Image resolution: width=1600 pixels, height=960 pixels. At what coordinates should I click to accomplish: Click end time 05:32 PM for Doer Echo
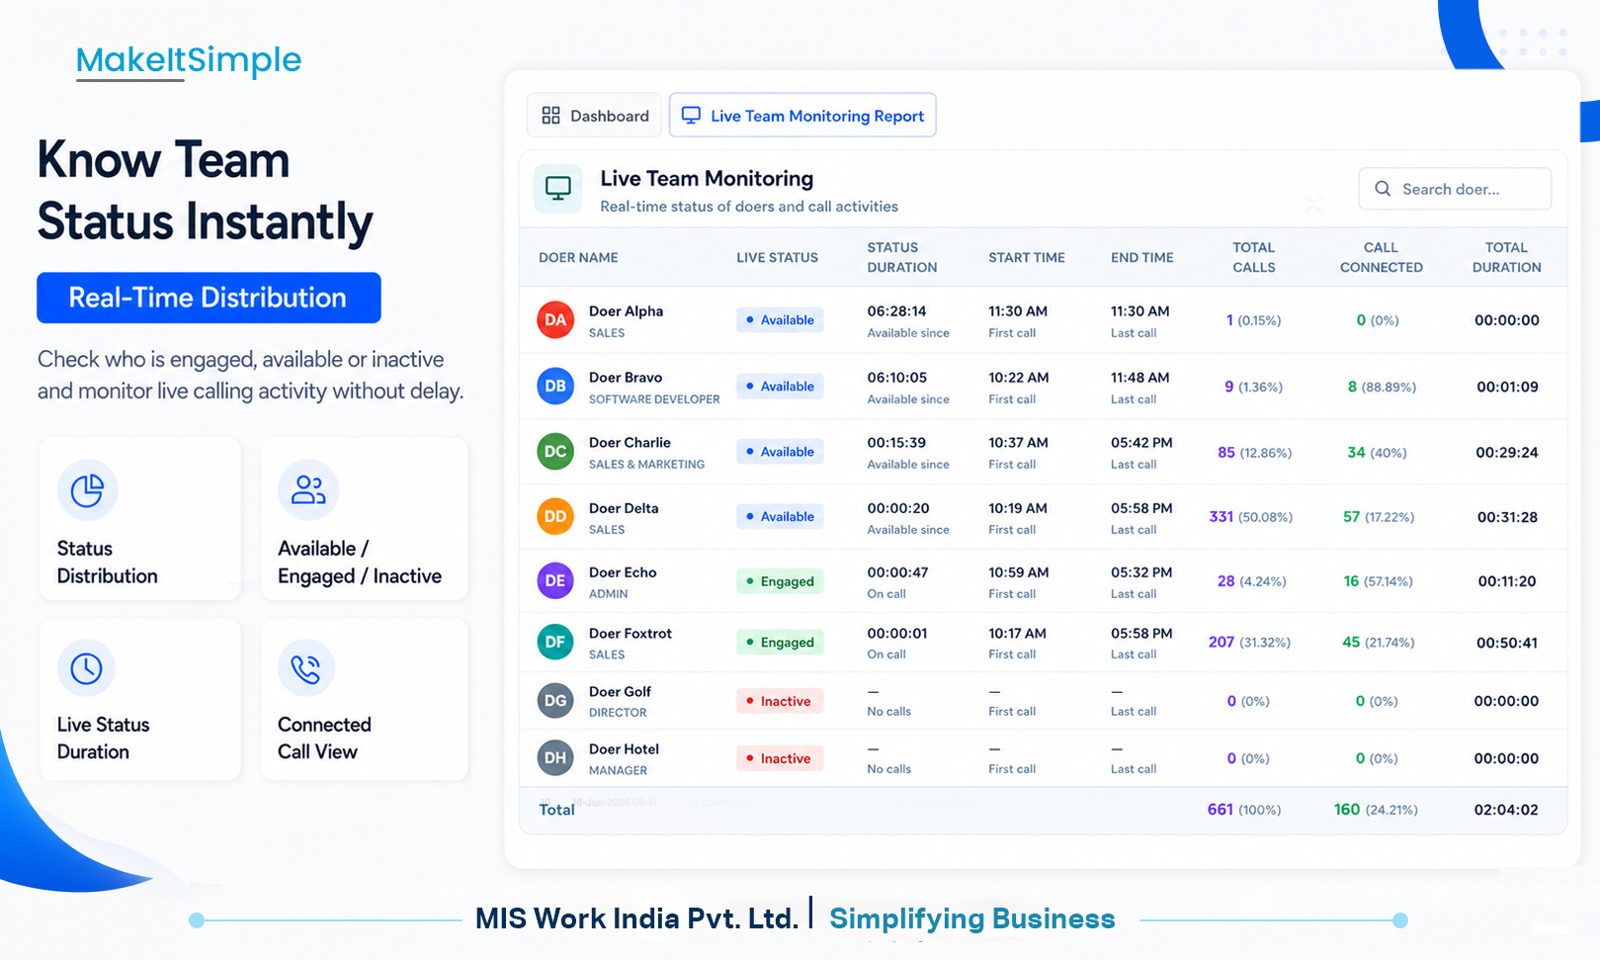coord(1141,572)
